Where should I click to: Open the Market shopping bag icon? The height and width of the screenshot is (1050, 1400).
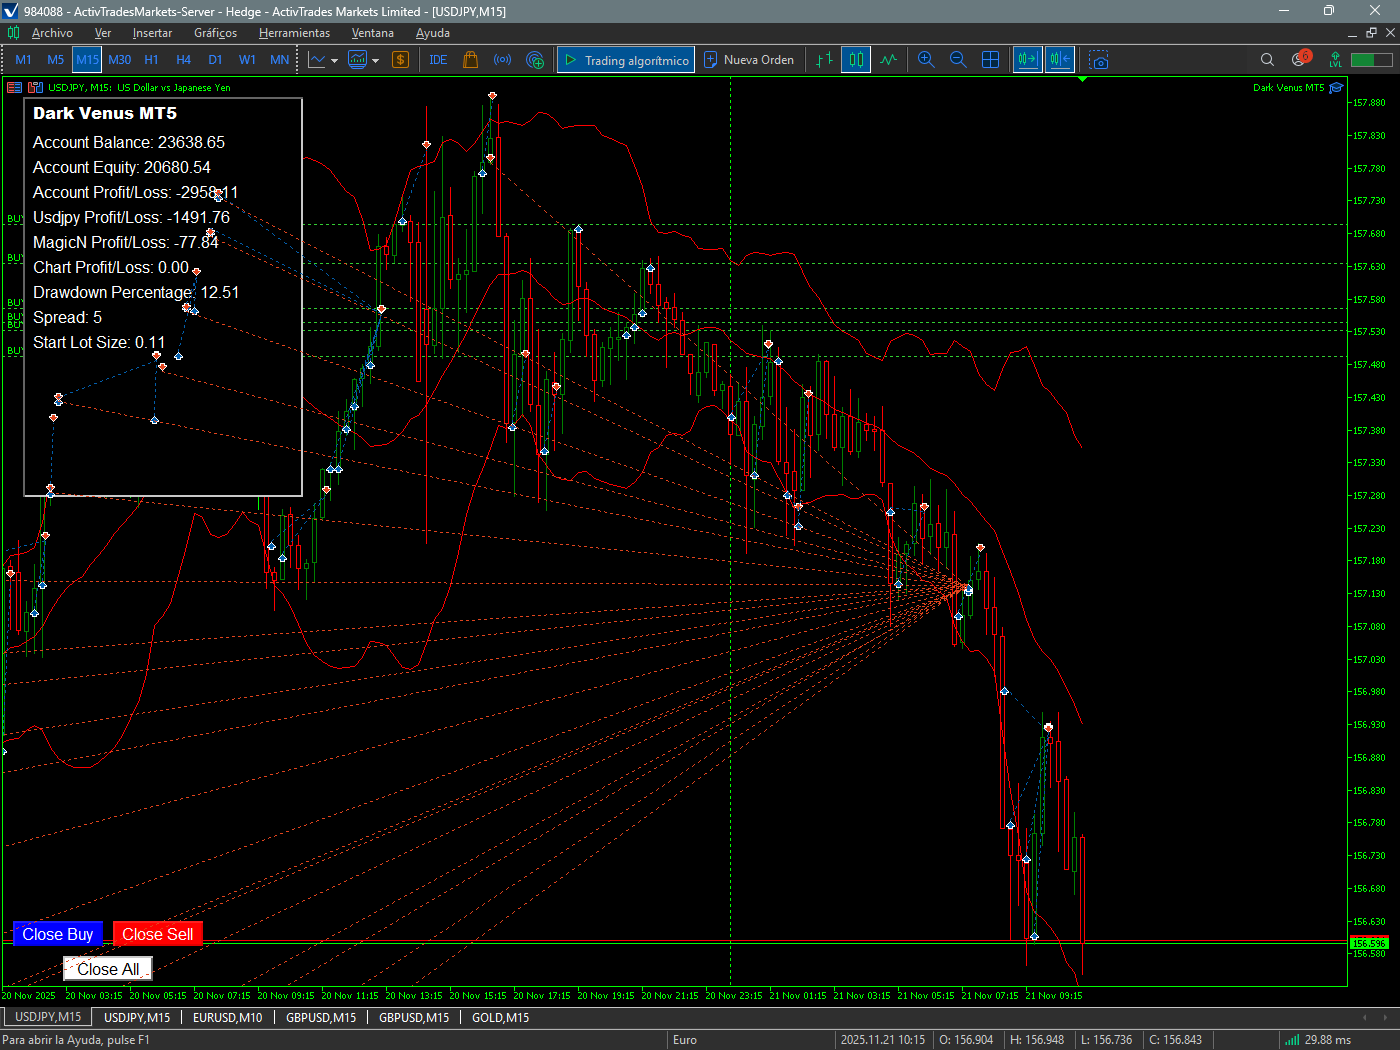(470, 60)
